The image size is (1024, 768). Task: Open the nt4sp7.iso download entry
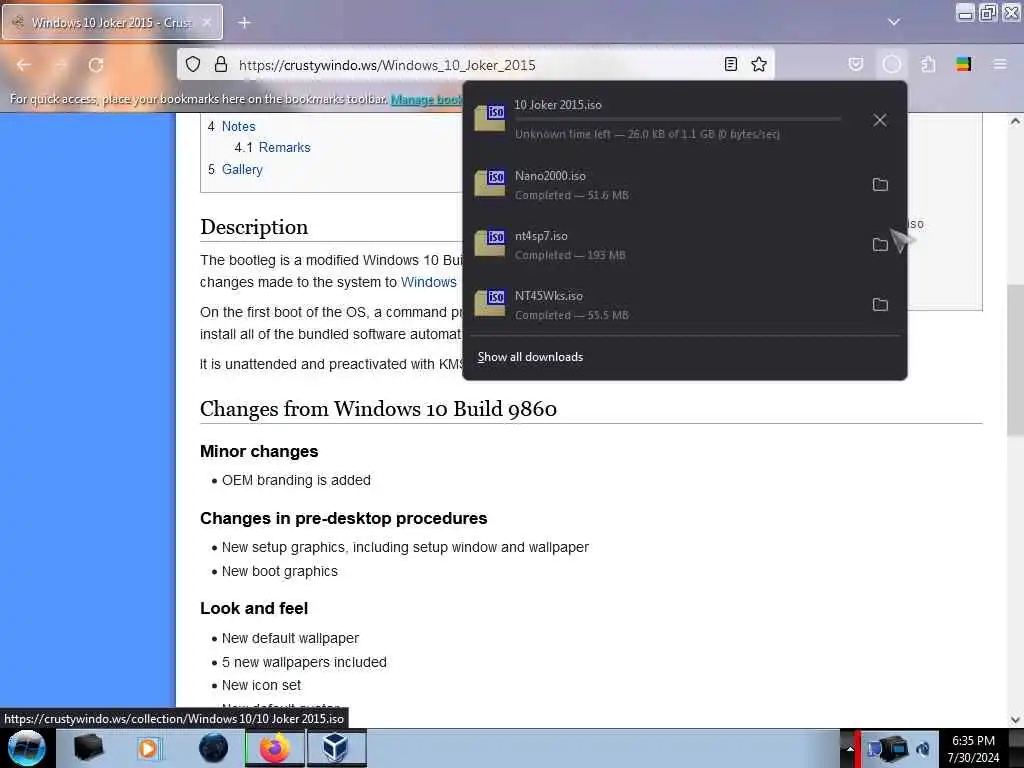(661, 245)
